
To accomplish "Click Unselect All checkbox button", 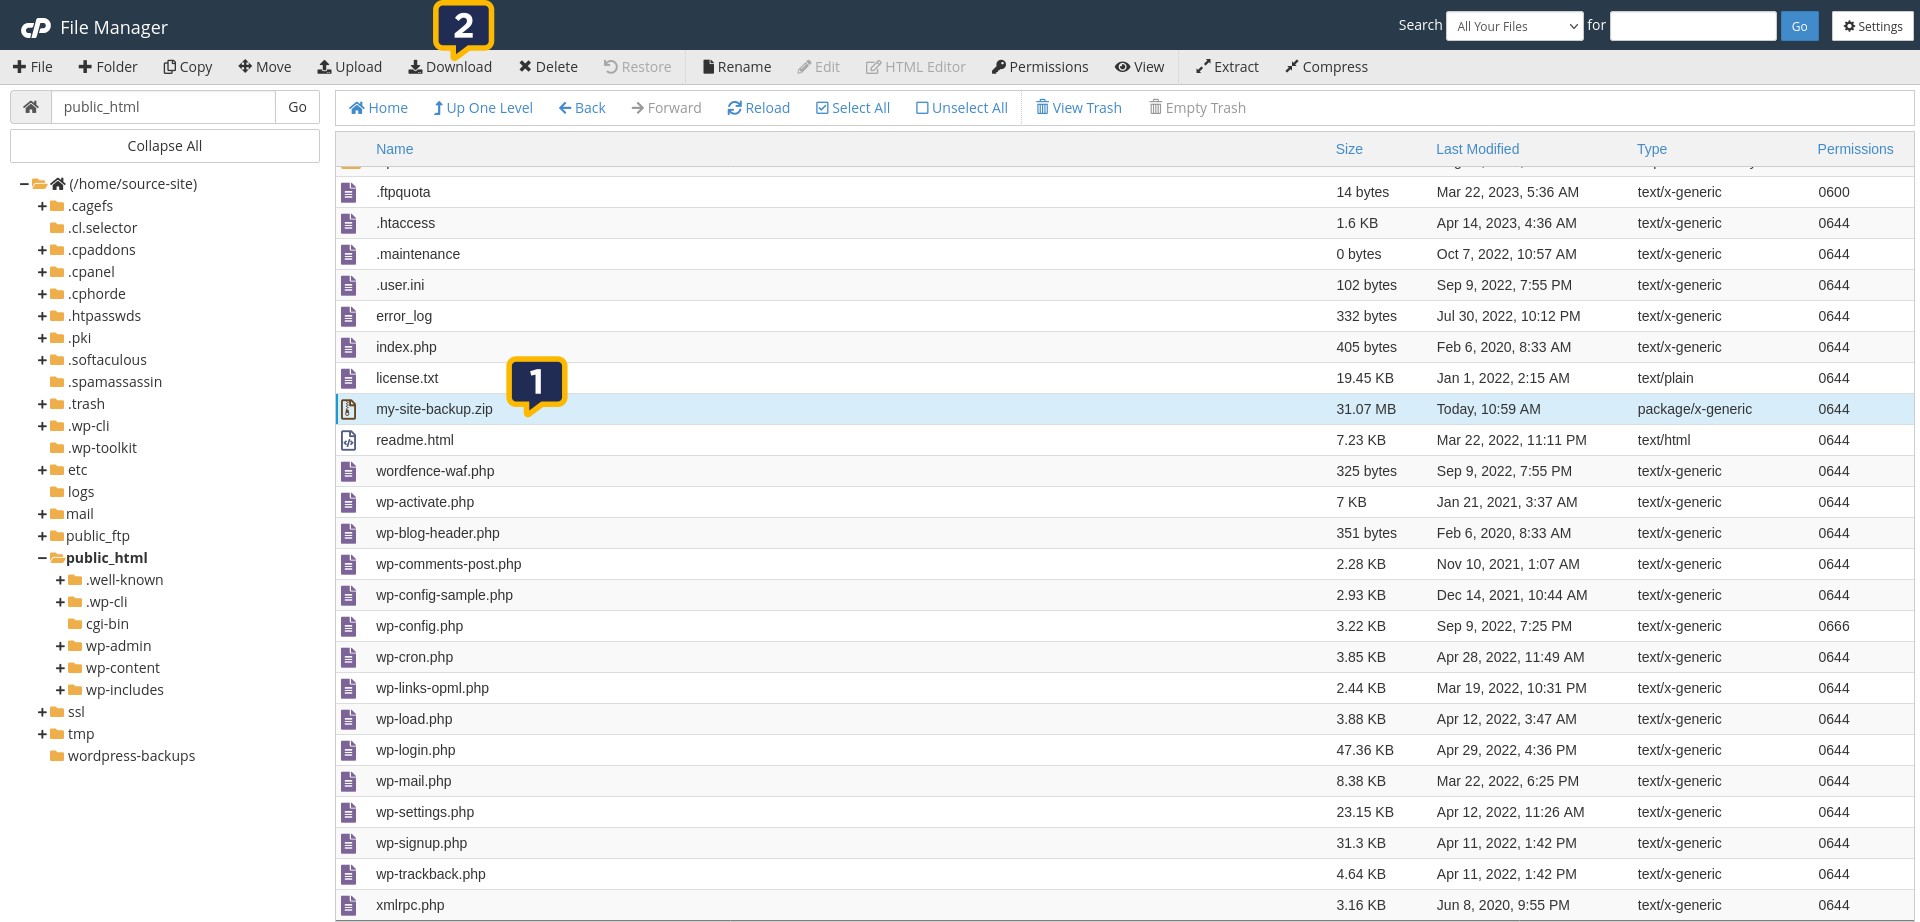I will (x=922, y=108).
